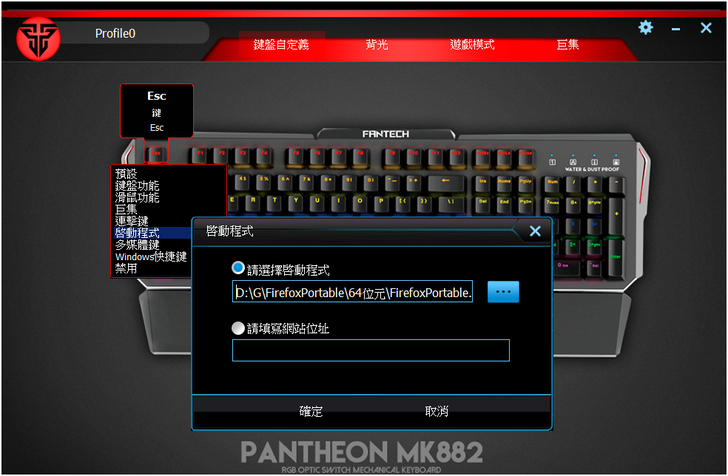Image resolution: width=728 pixels, height=476 pixels.
Task: Switch to the 鍵盤自定義 tab
Action: click(281, 45)
